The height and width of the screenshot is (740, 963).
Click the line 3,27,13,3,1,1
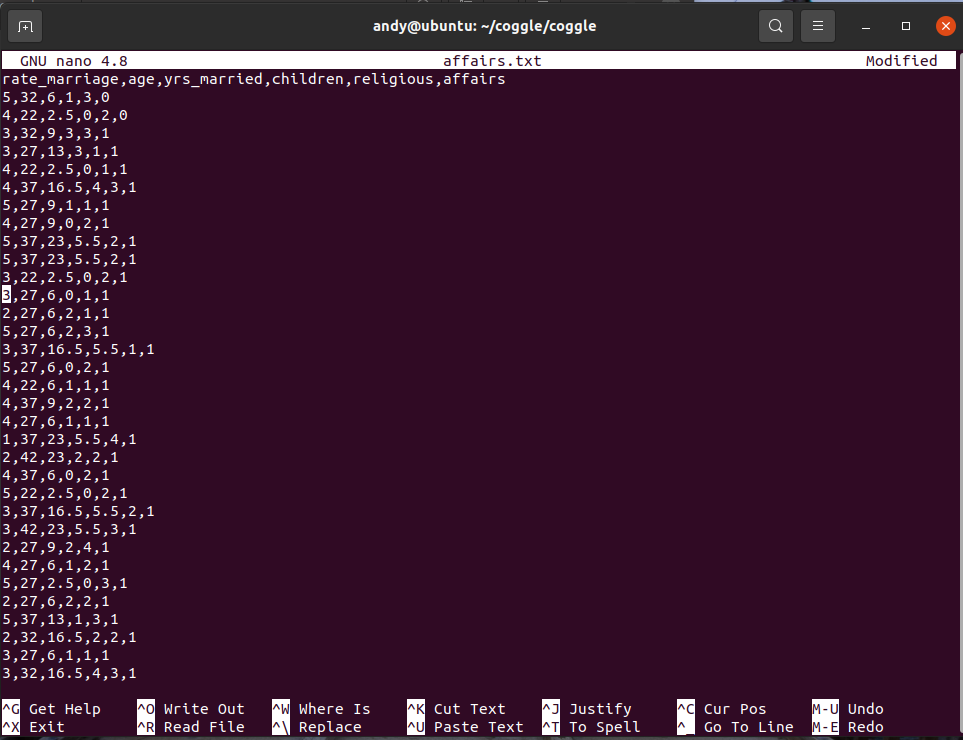60,151
